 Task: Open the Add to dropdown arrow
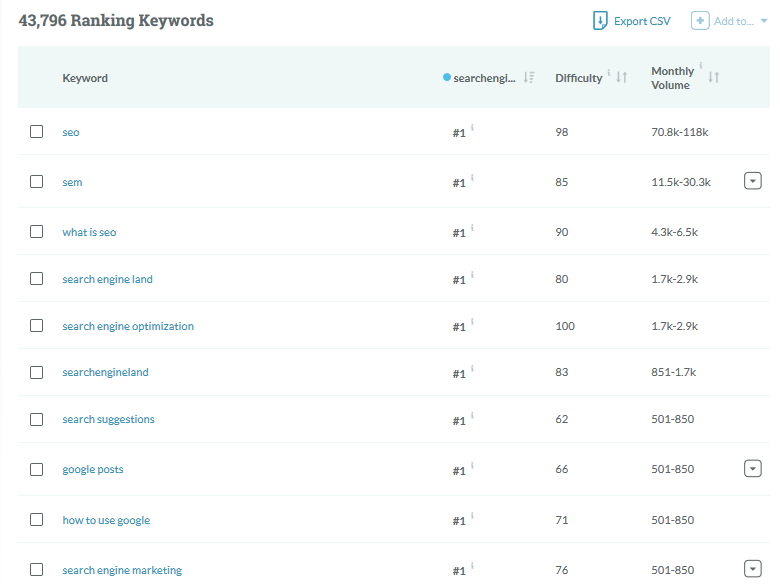pyautogui.click(x=764, y=21)
